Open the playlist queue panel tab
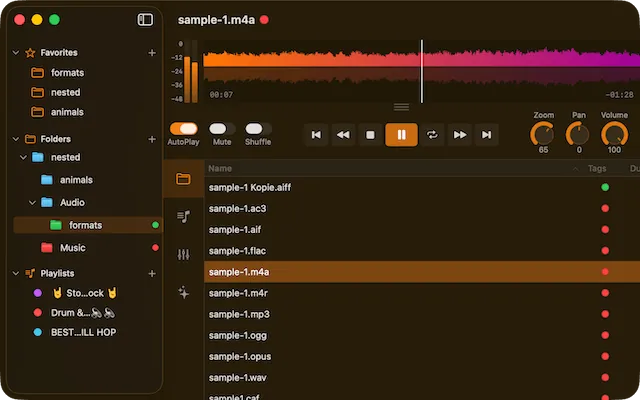The image size is (640, 400). pos(183,216)
